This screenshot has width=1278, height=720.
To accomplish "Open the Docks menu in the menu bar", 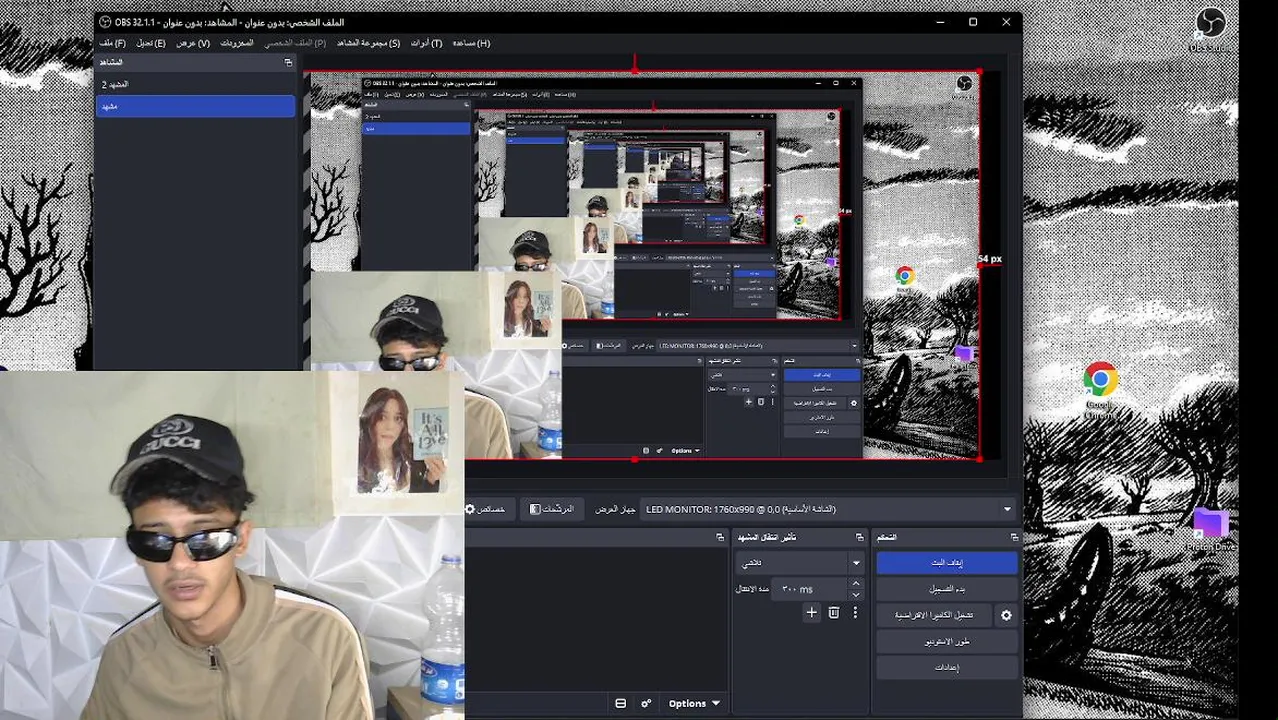I will coord(237,43).
